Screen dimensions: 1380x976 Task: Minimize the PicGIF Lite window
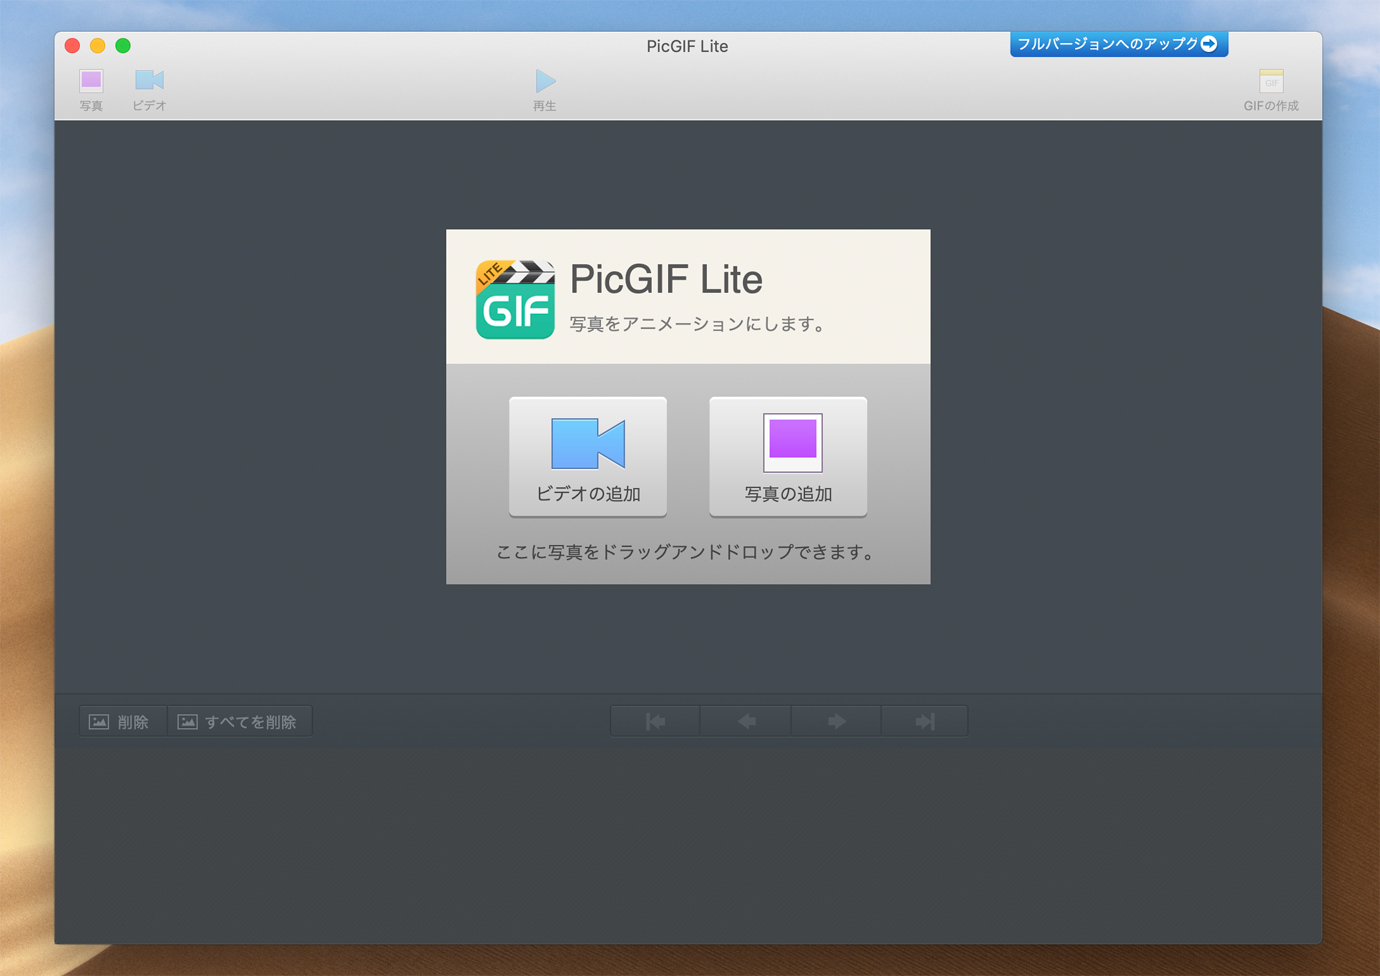97,45
